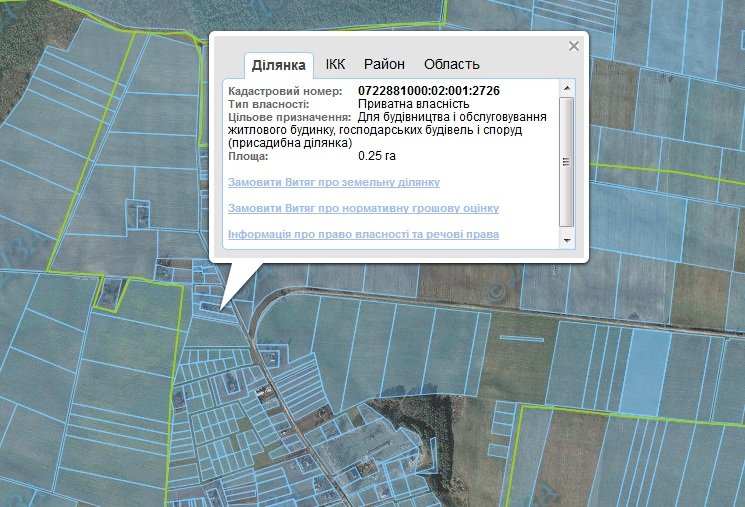Click the 'Площа' field label
The height and width of the screenshot is (507, 745).
pyautogui.click(x=248, y=156)
